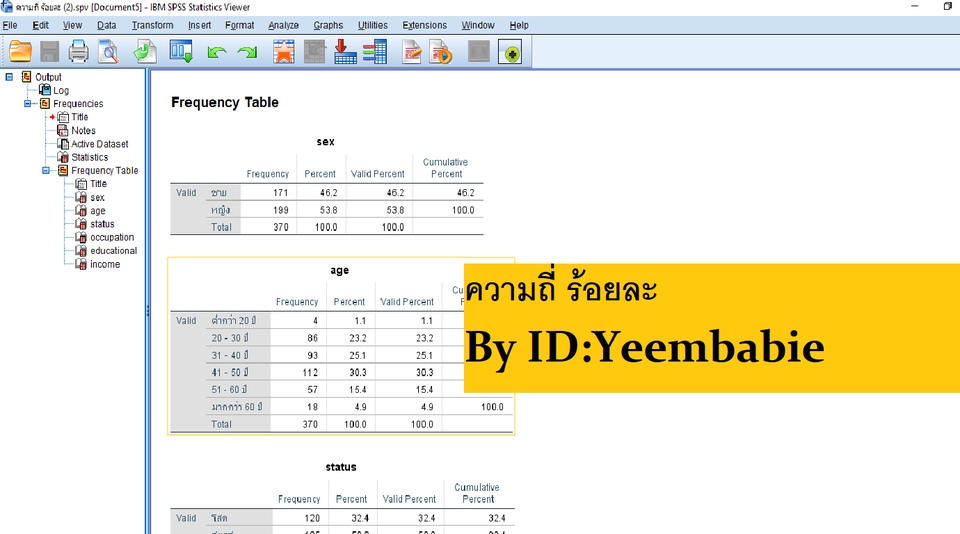The image size is (960, 534).
Task: Click the Print icon in the toolbar
Action: point(78,52)
